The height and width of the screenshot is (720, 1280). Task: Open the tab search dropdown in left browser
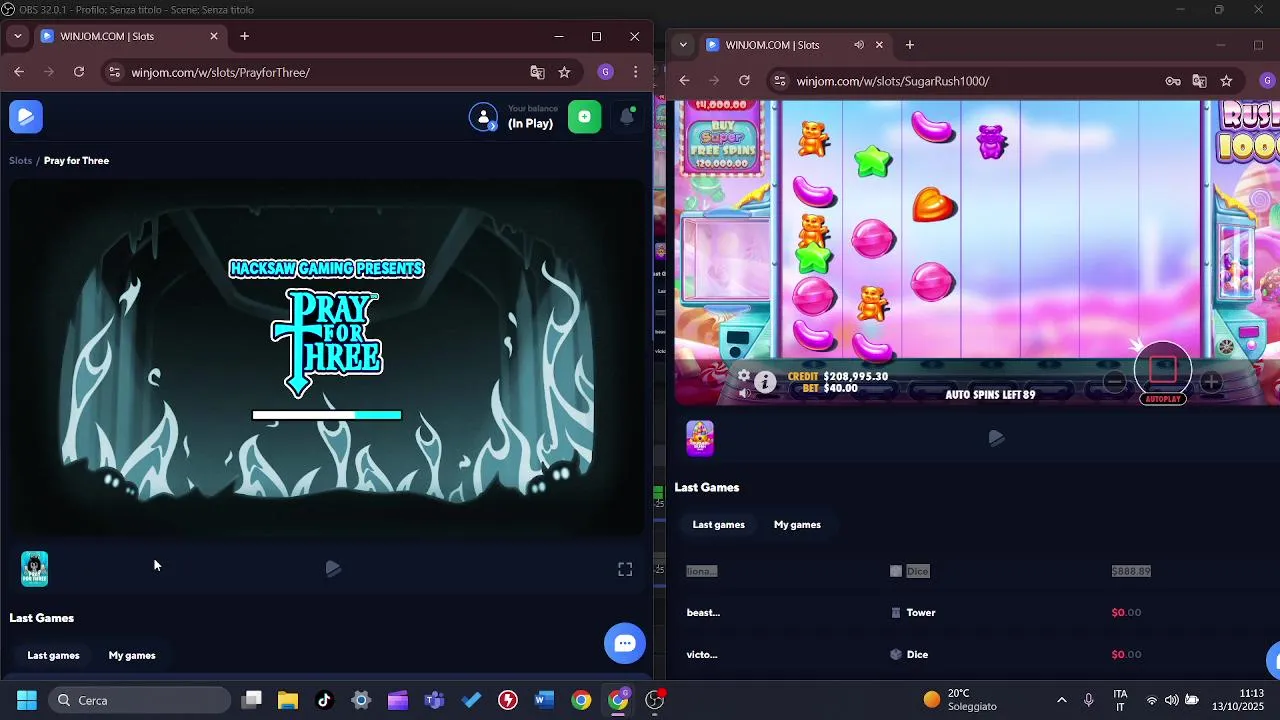pos(17,36)
